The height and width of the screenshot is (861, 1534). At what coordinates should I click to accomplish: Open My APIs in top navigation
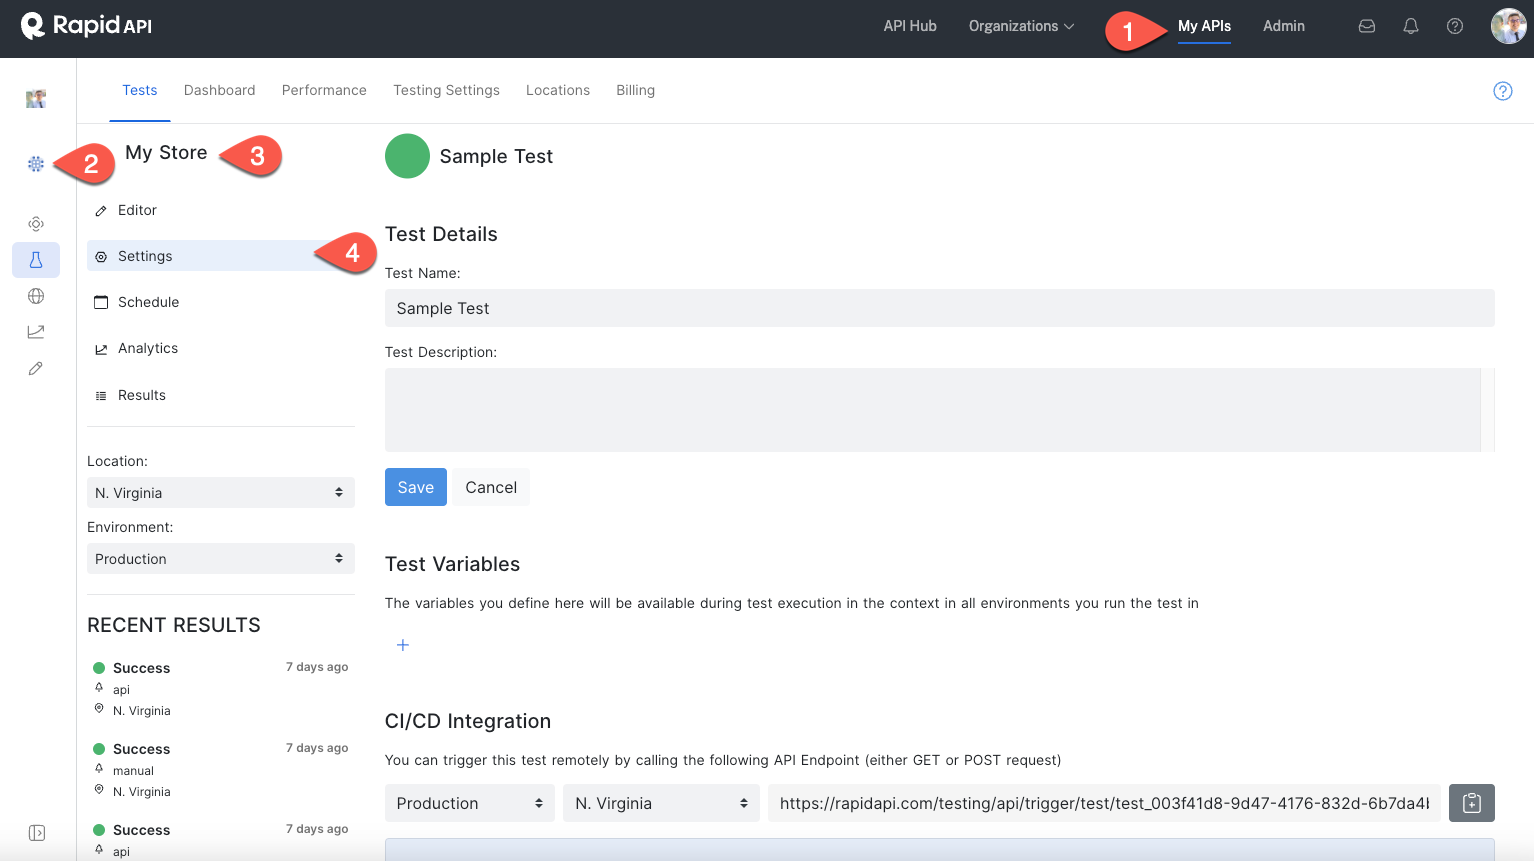(x=1204, y=26)
